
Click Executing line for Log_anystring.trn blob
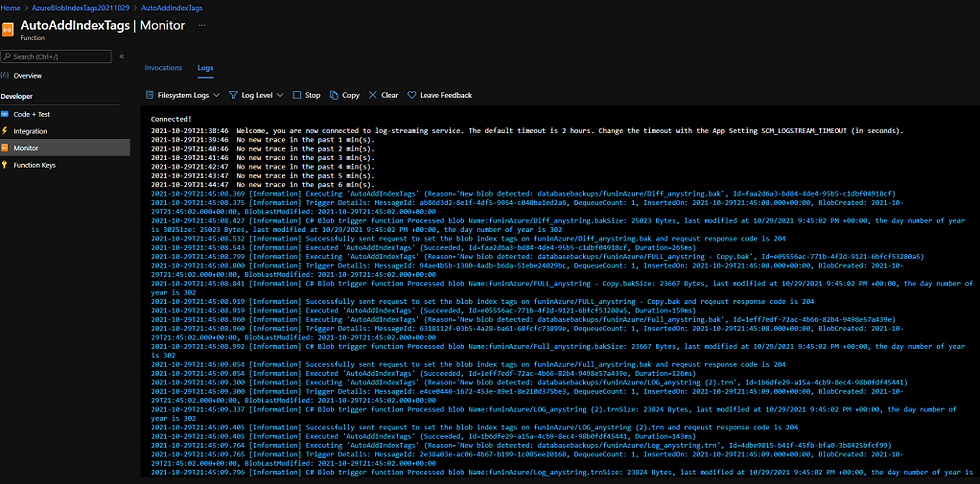(523, 445)
